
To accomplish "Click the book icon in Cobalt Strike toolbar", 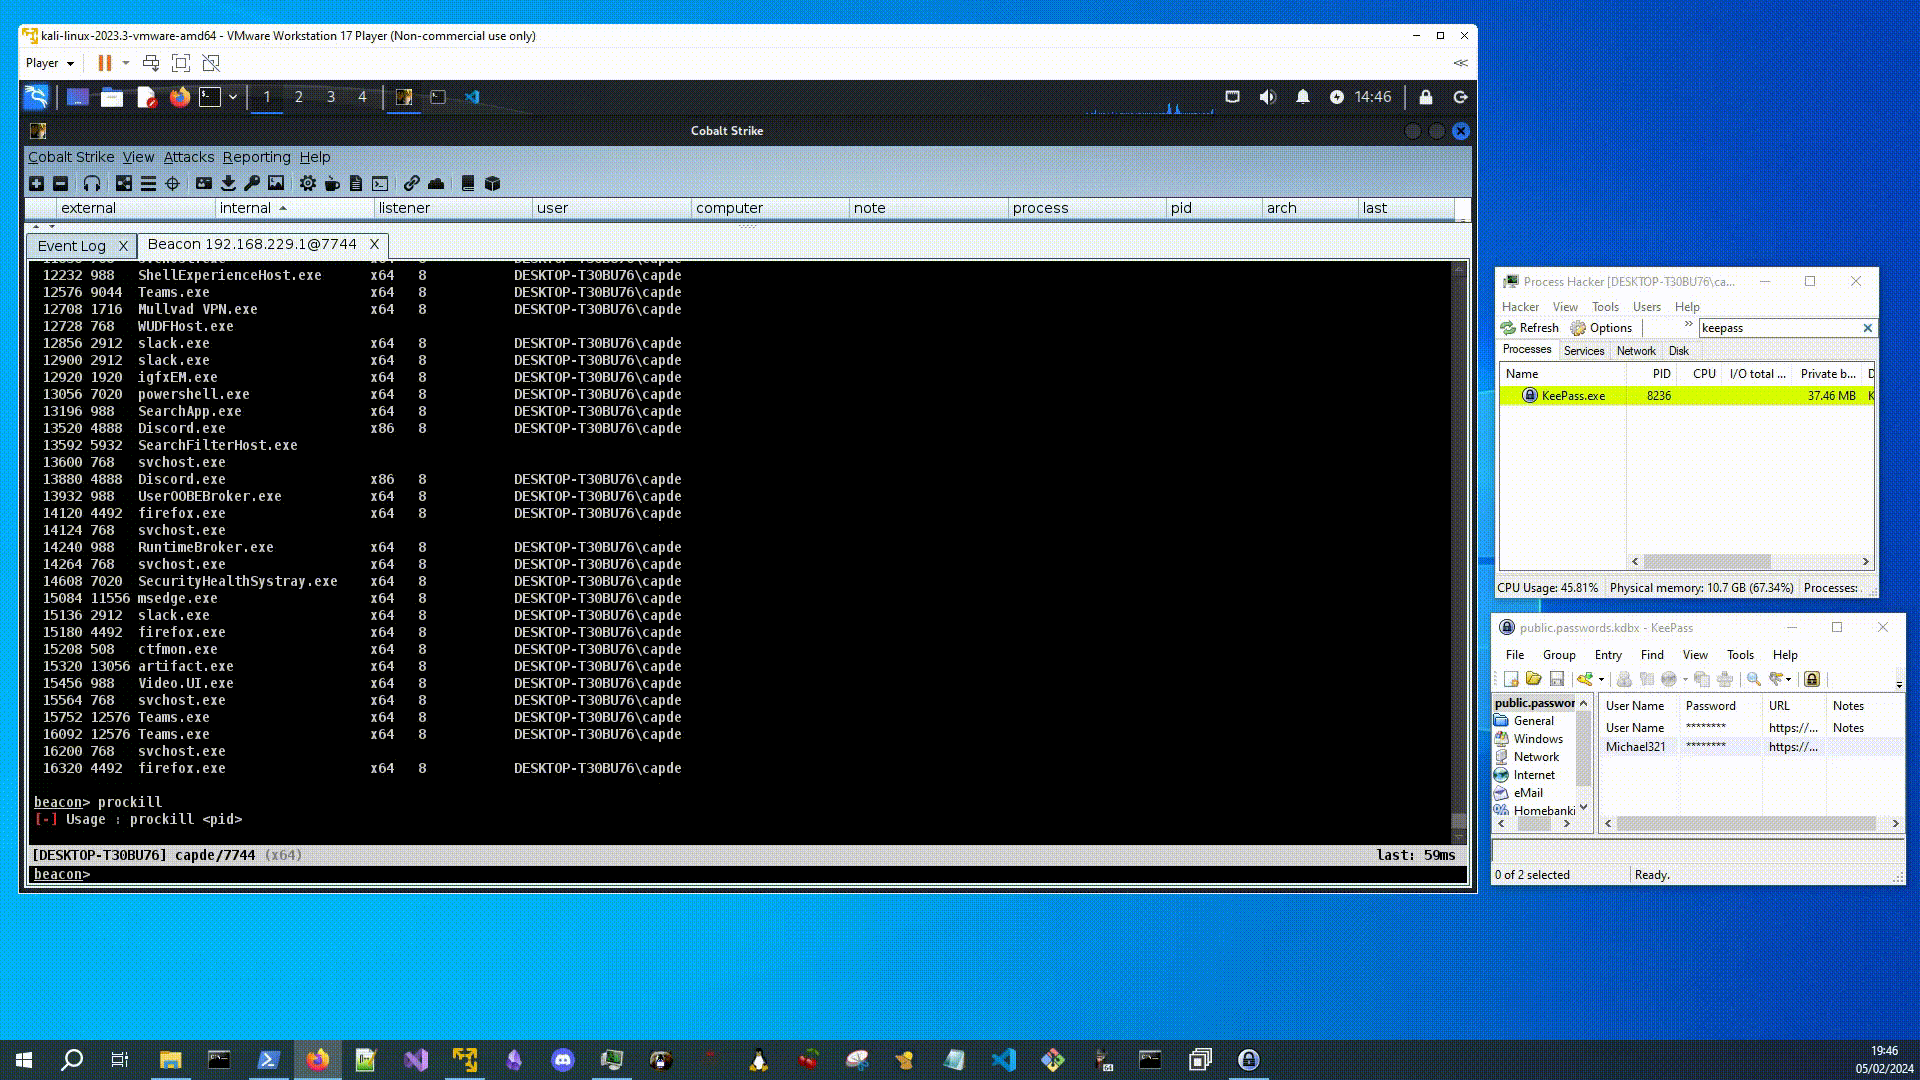I will (467, 183).
